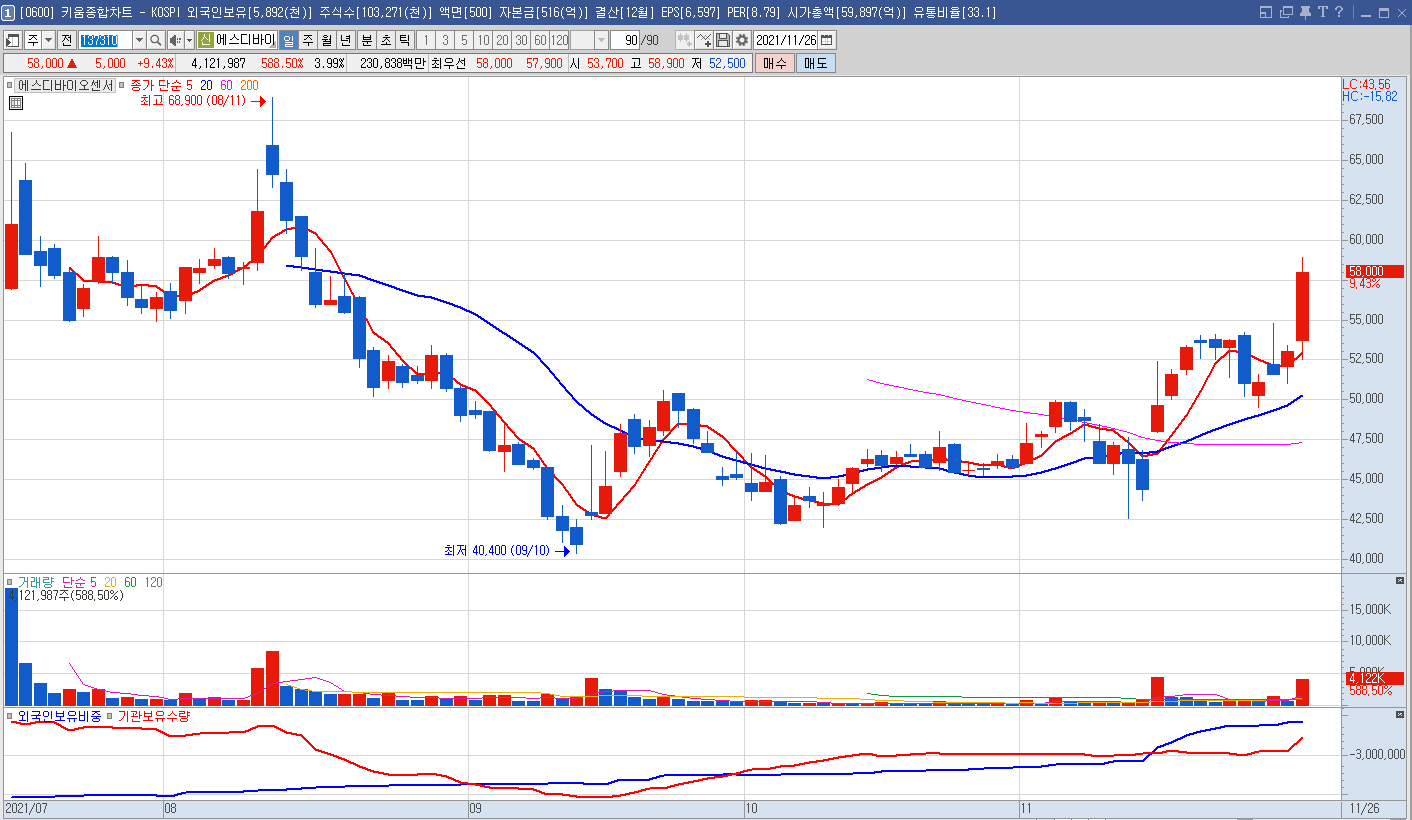The image size is (1412, 820).
Task: Click the LC:43.56 indicator box
Action: click(x=1366, y=85)
